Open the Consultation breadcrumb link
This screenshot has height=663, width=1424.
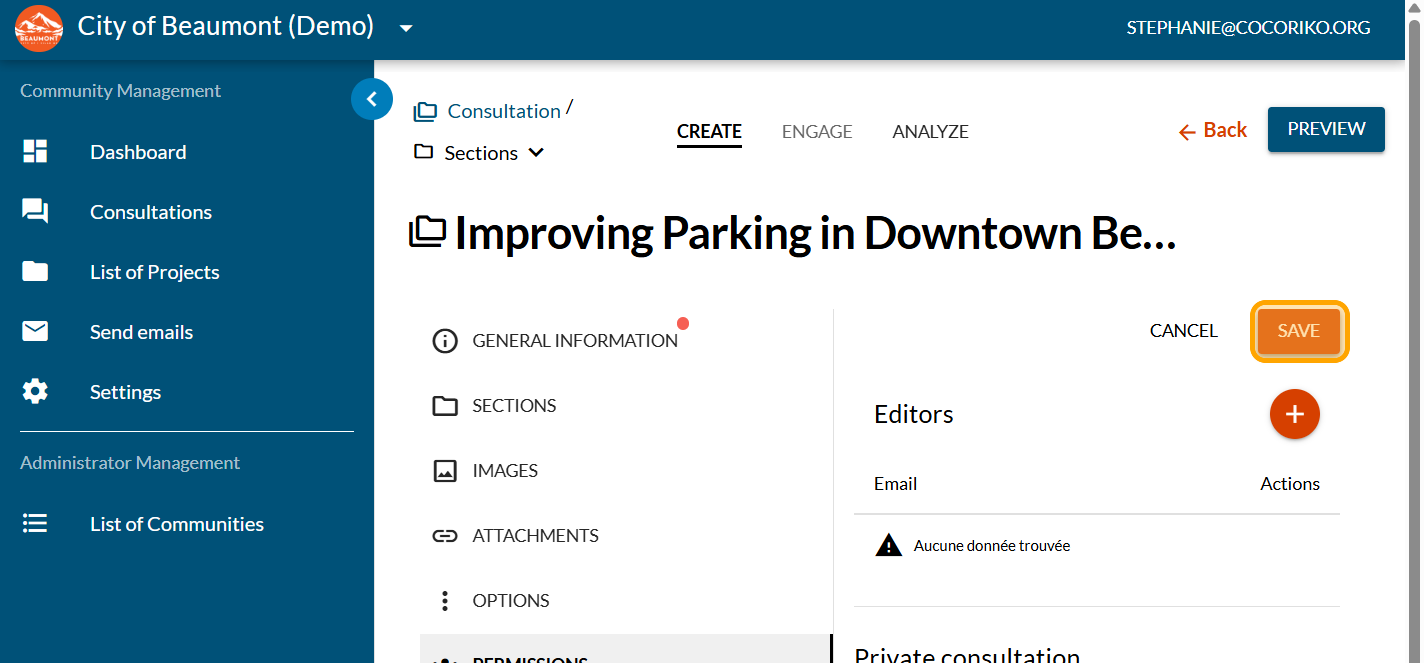click(503, 111)
